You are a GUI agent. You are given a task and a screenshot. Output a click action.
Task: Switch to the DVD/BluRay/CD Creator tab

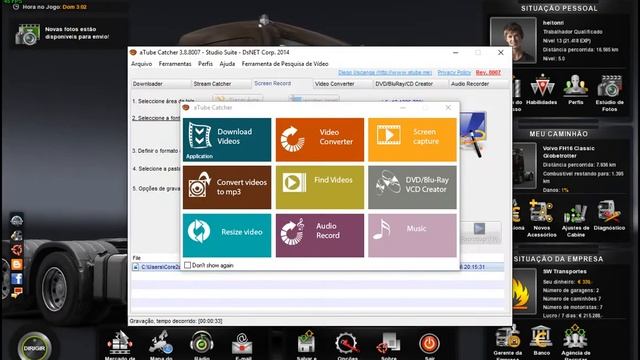pos(410,84)
